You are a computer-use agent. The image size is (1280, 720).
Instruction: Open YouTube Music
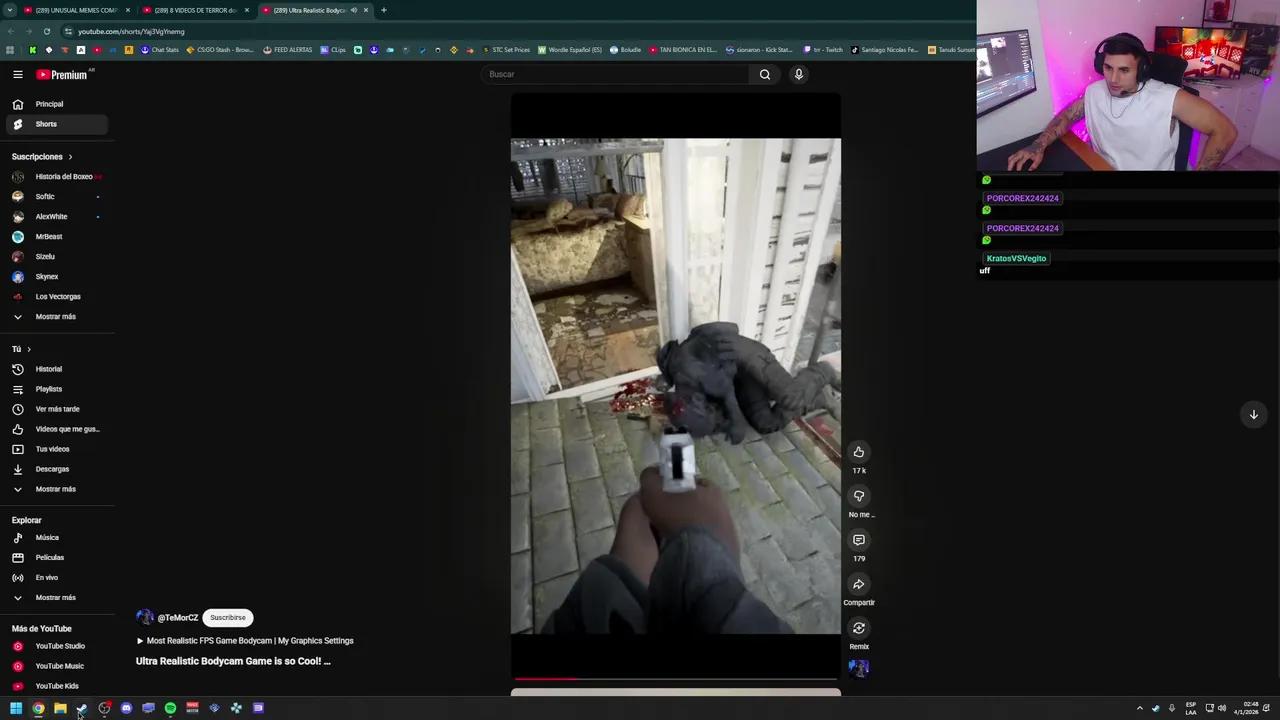56,666
